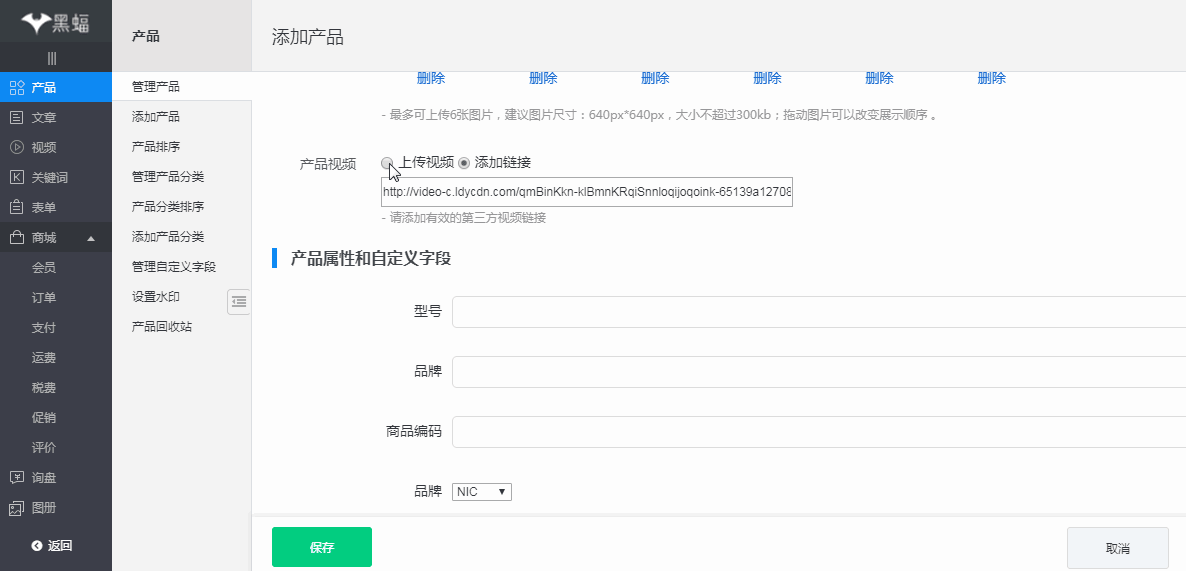Open 文章 section via its icon
The image size is (1186, 571).
[16, 117]
